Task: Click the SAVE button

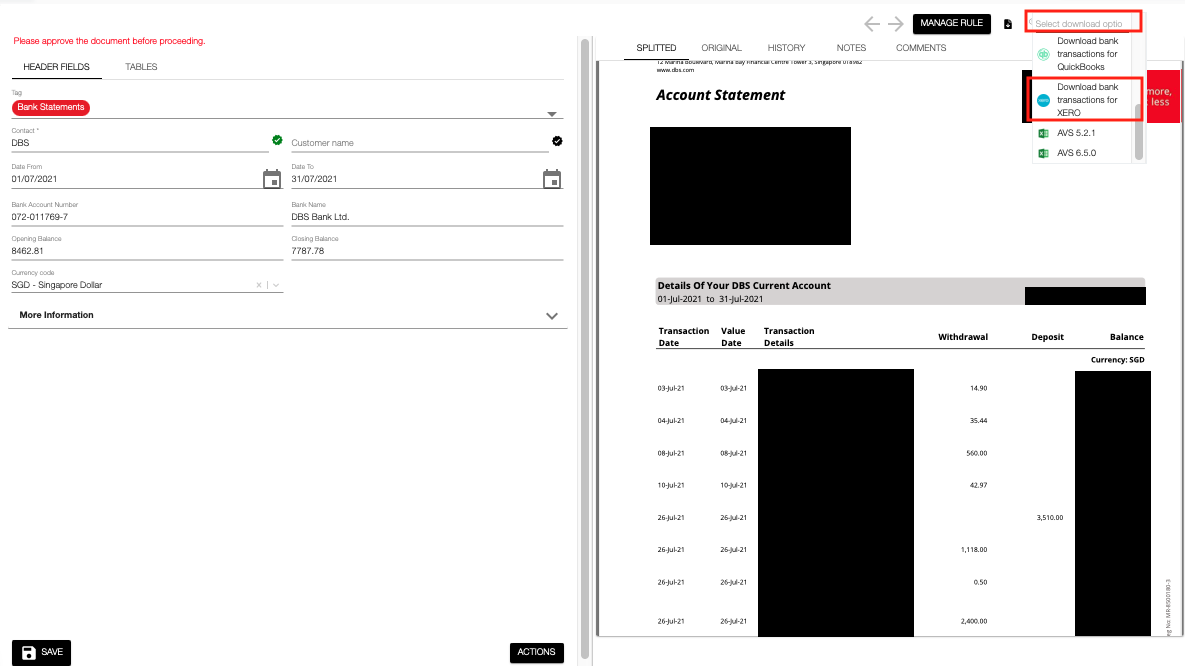Action: [42, 652]
